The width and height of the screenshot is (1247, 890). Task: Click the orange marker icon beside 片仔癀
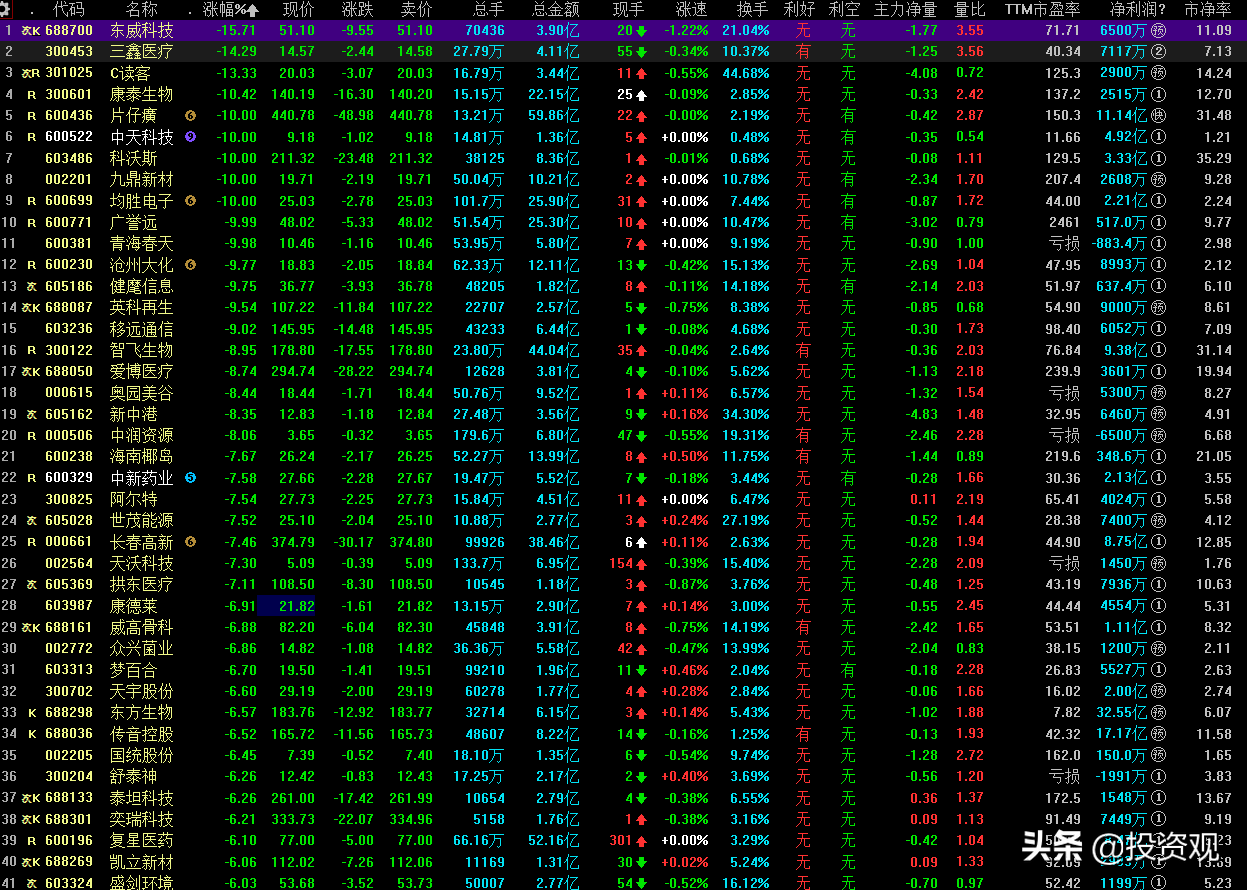click(190, 115)
